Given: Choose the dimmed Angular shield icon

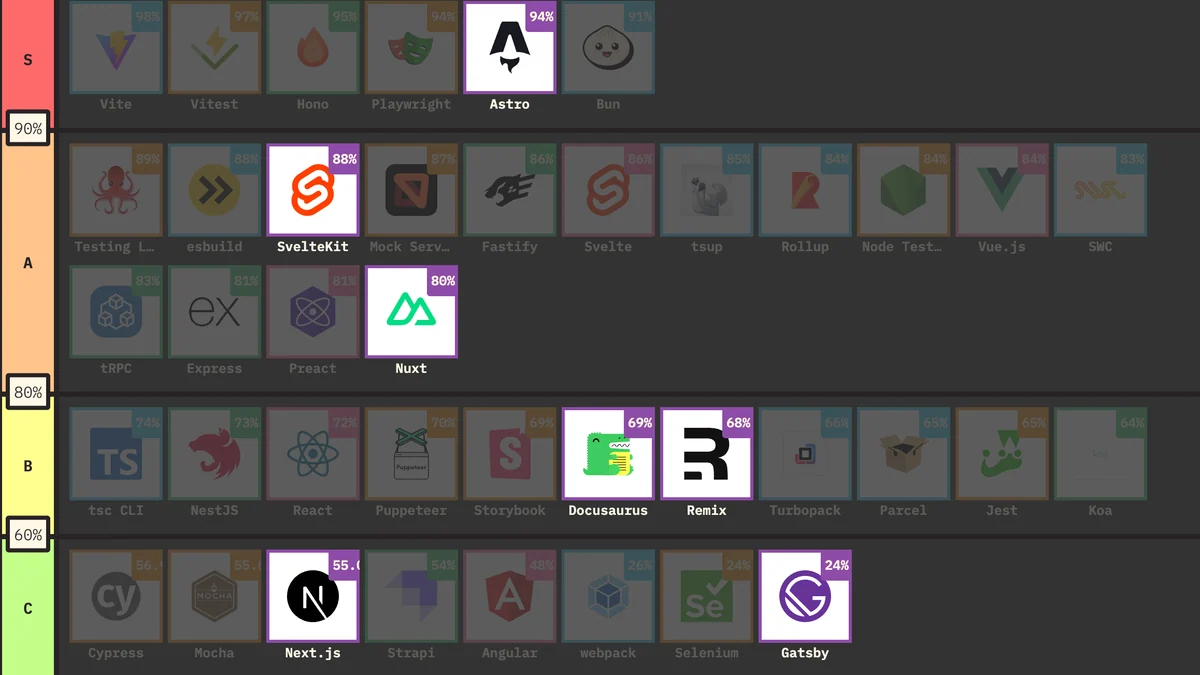Looking at the screenshot, I should [510, 596].
